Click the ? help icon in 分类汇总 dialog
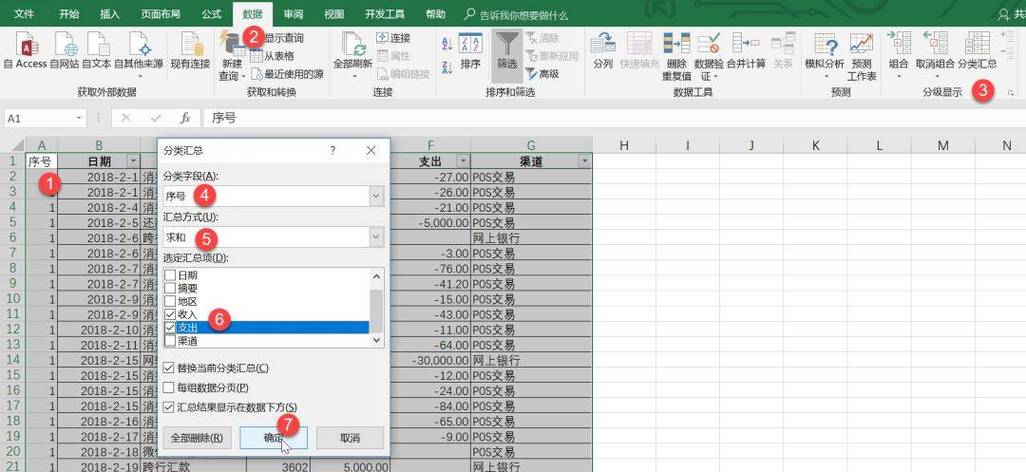Image resolution: width=1026 pixels, height=472 pixels. (332, 151)
